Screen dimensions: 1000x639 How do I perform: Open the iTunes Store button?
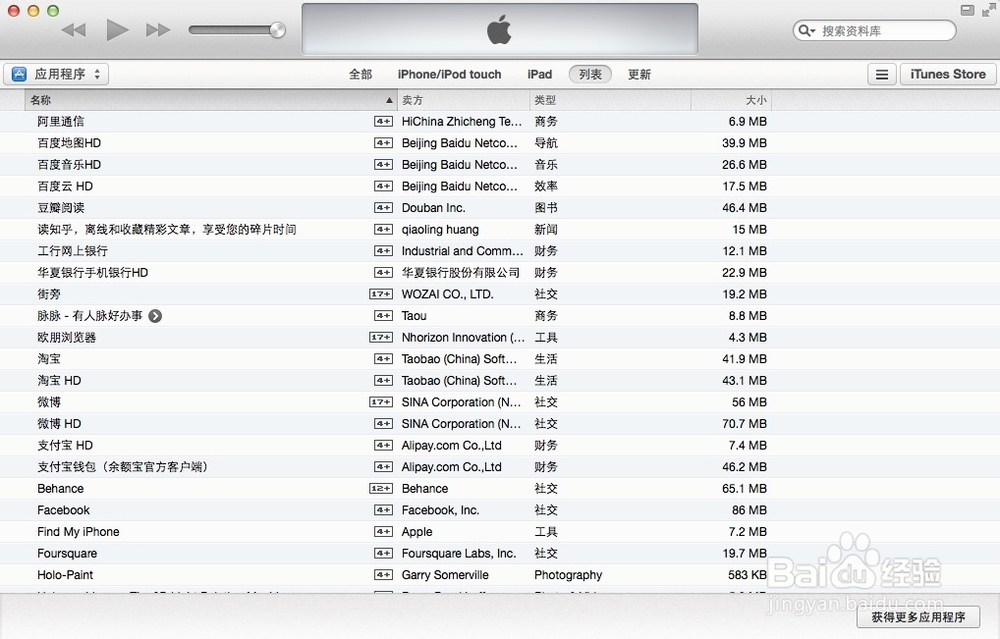948,75
